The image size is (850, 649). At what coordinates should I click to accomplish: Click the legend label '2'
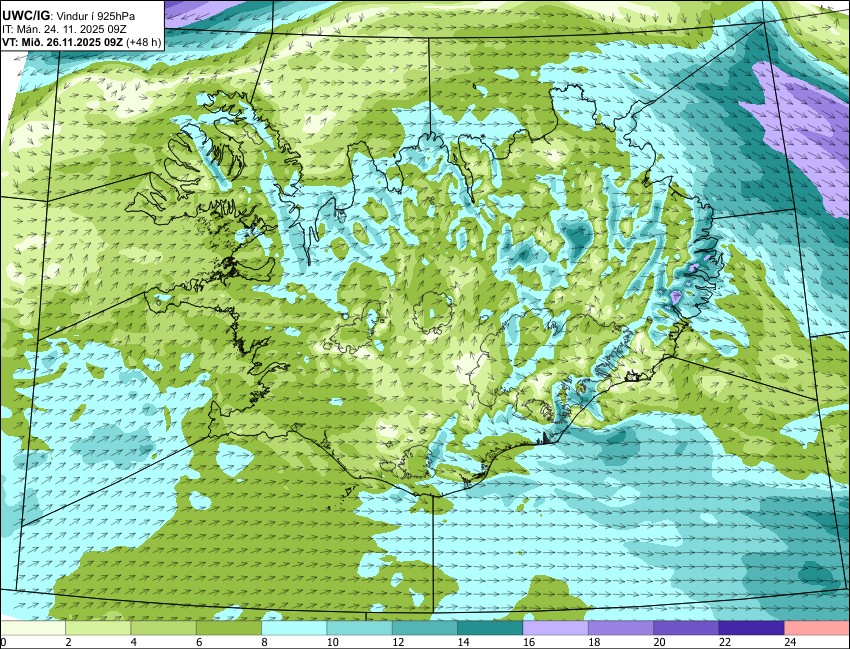(x=68, y=642)
